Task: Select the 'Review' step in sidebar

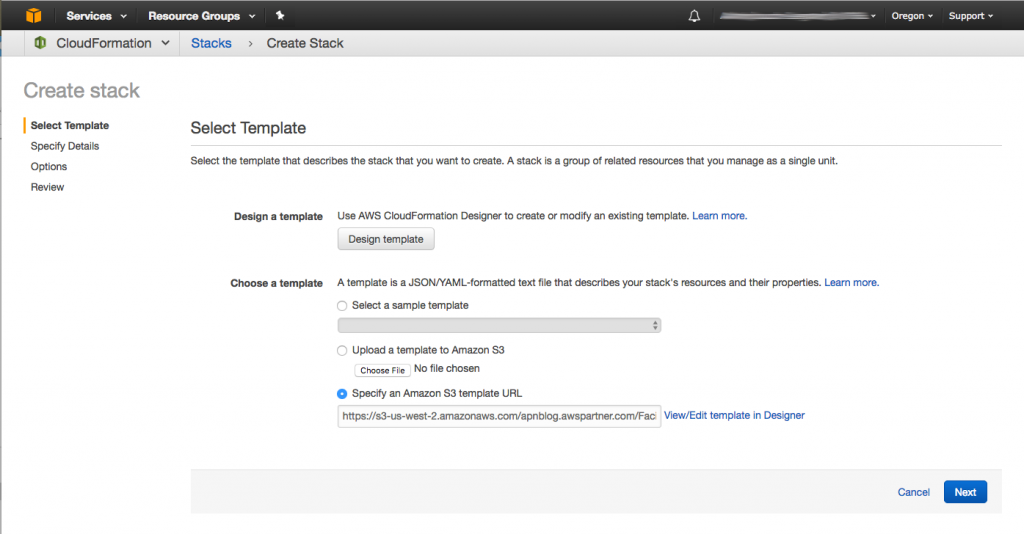Action: click(47, 187)
